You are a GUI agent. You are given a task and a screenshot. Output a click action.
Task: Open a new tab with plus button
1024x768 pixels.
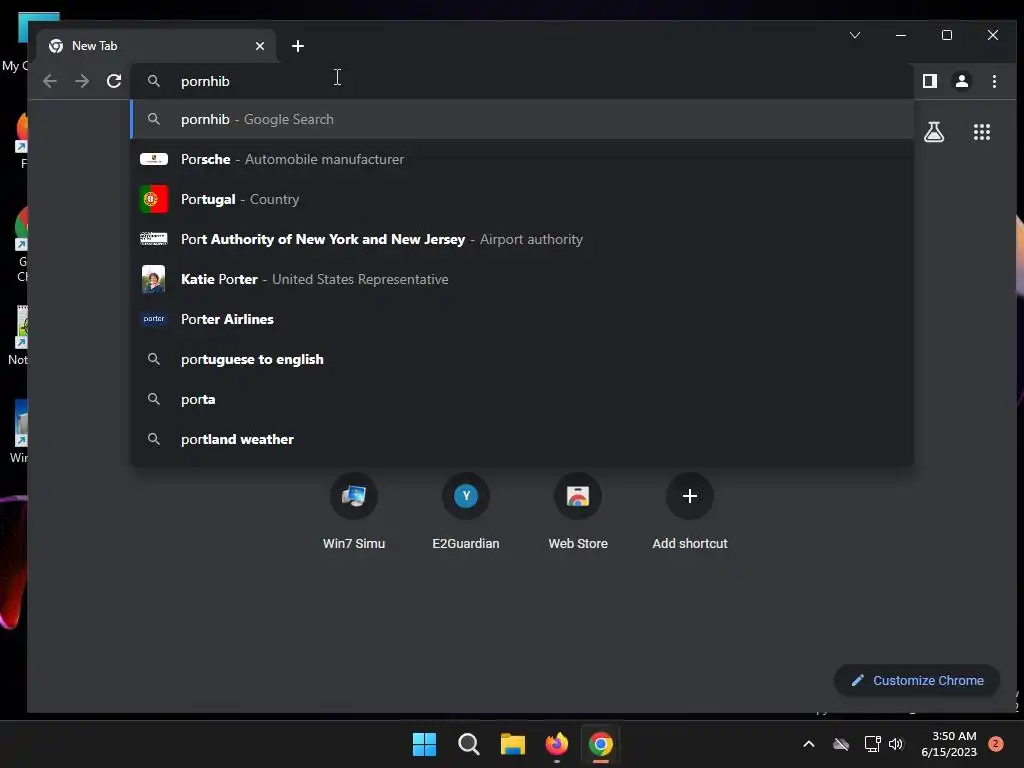[298, 46]
